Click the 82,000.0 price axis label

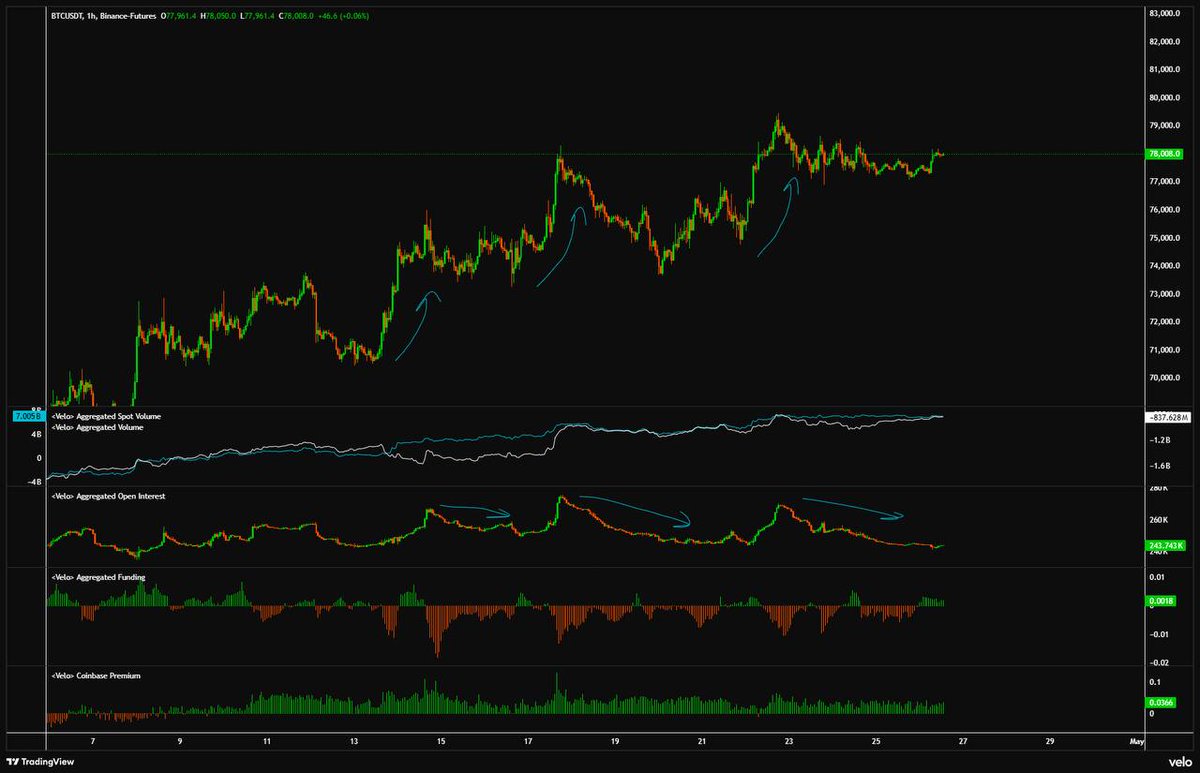point(1167,41)
